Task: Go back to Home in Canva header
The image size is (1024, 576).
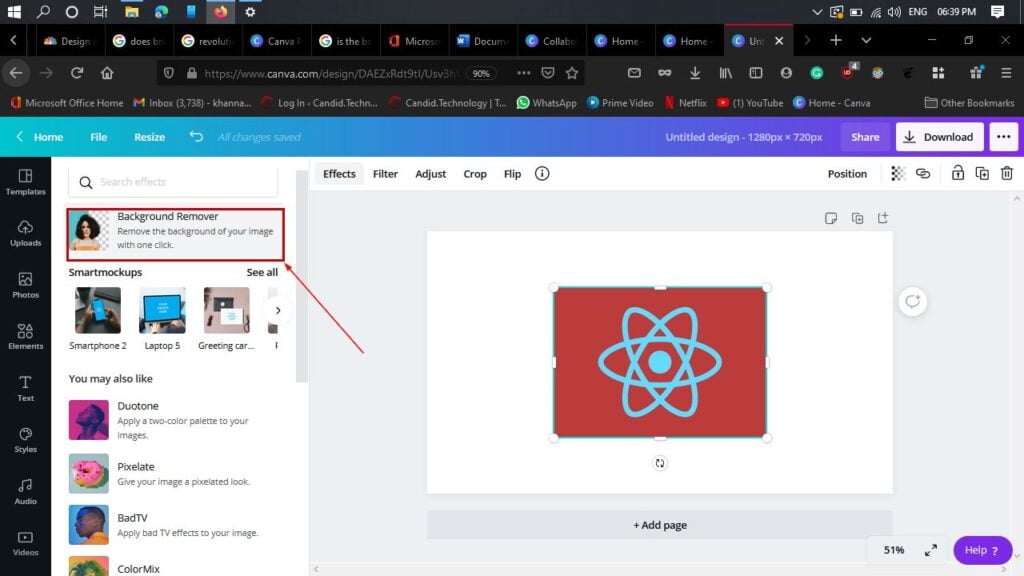Action: (x=40, y=136)
